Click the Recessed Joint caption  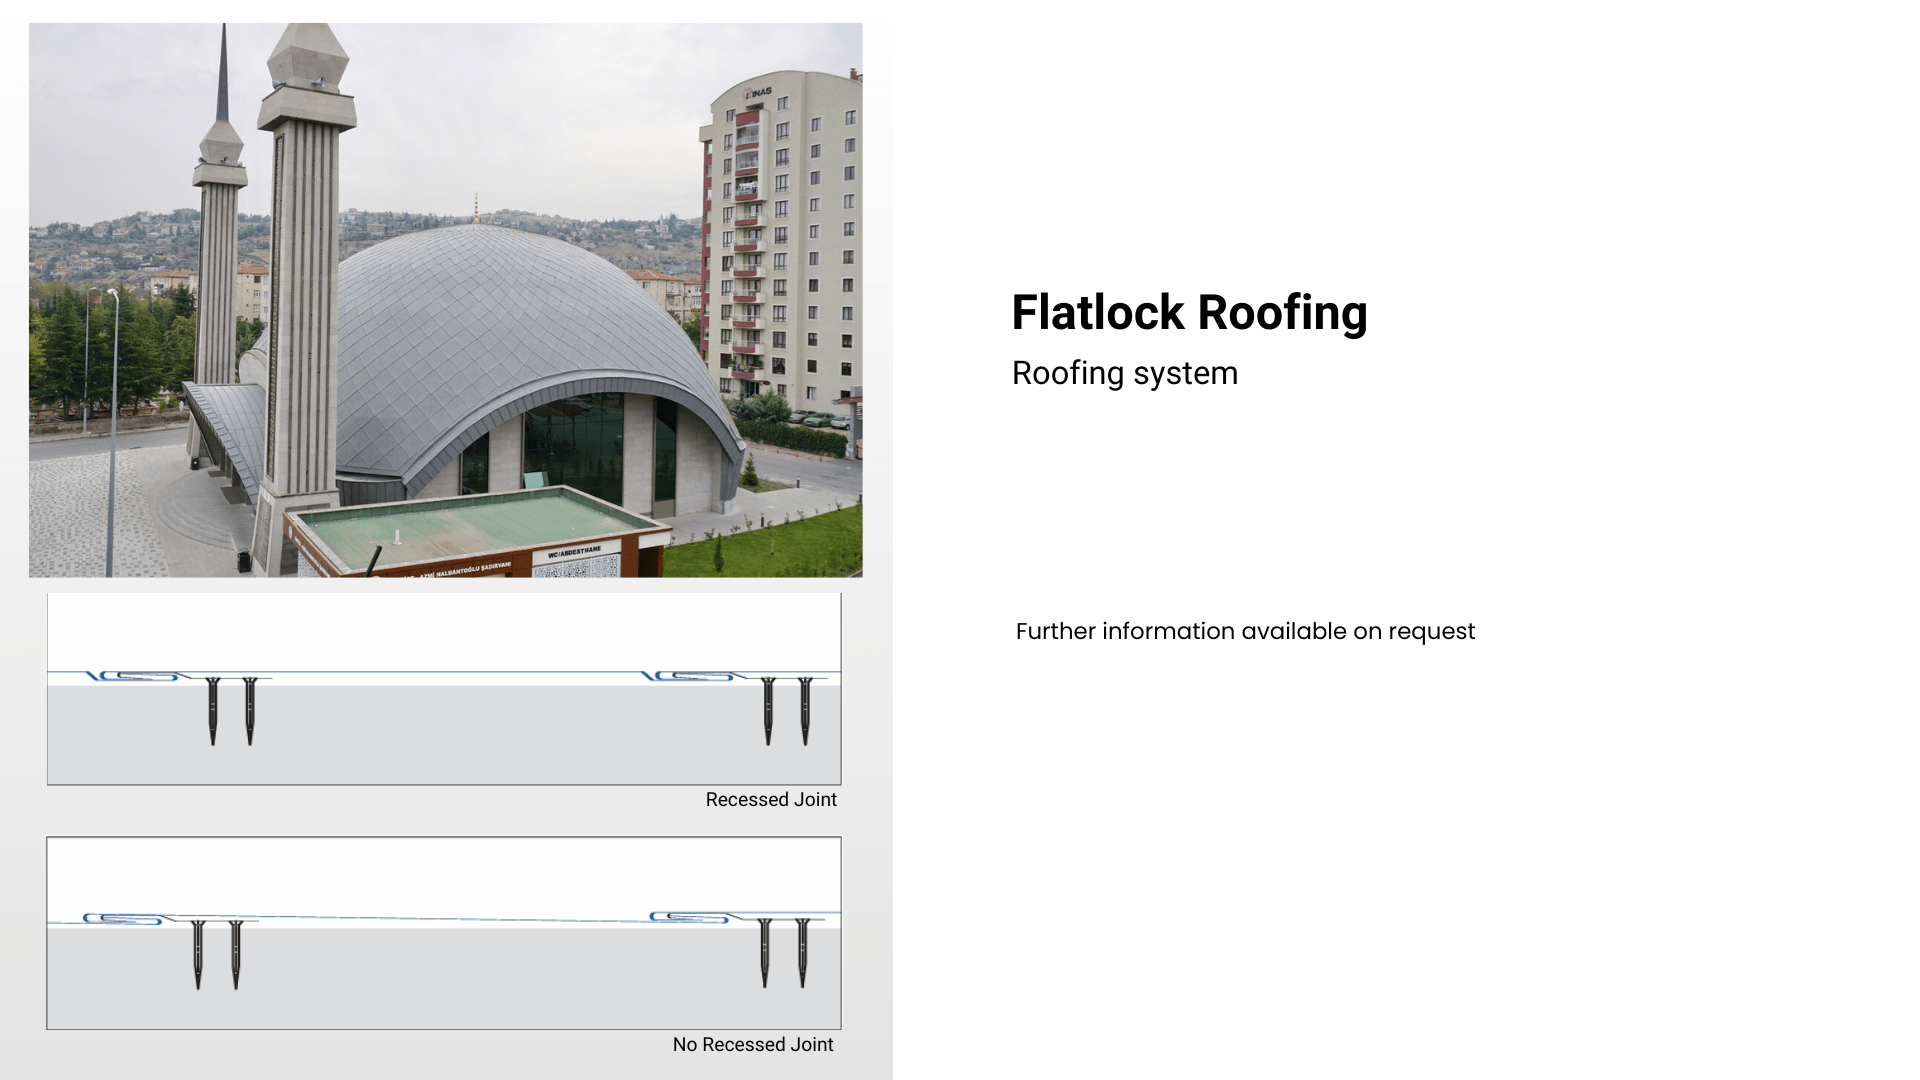[x=770, y=799]
